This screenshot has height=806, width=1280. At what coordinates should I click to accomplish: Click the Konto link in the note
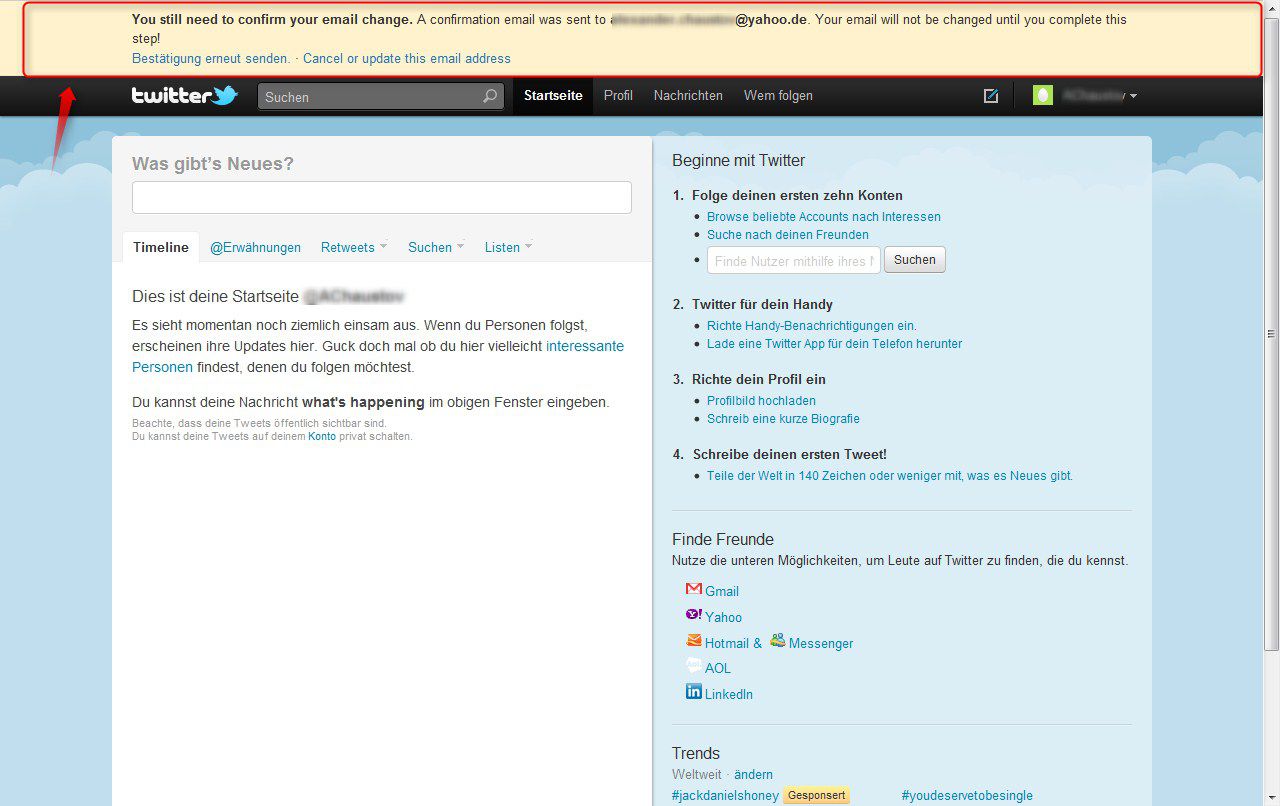tap(322, 436)
